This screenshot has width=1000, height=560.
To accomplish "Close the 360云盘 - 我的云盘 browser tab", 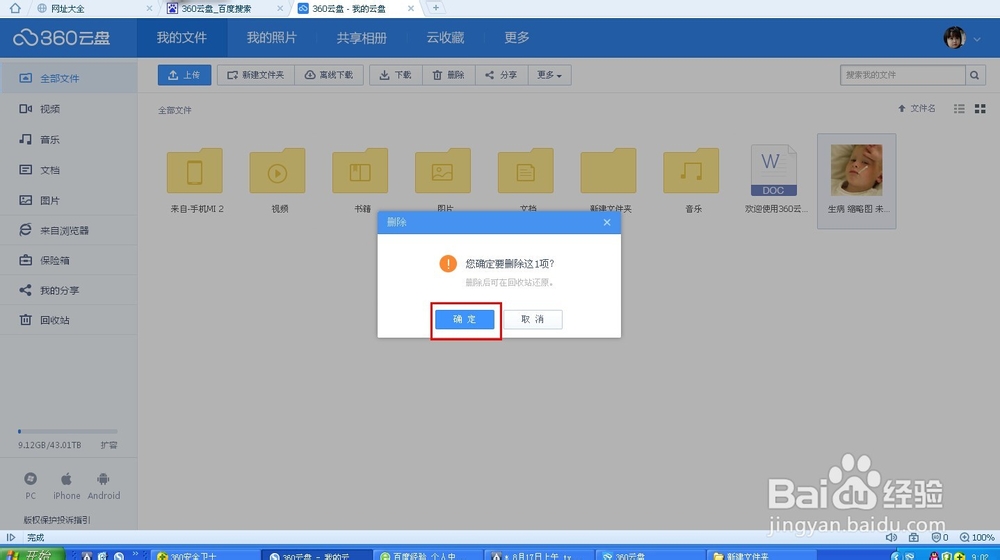I will [x=411, y=8].
